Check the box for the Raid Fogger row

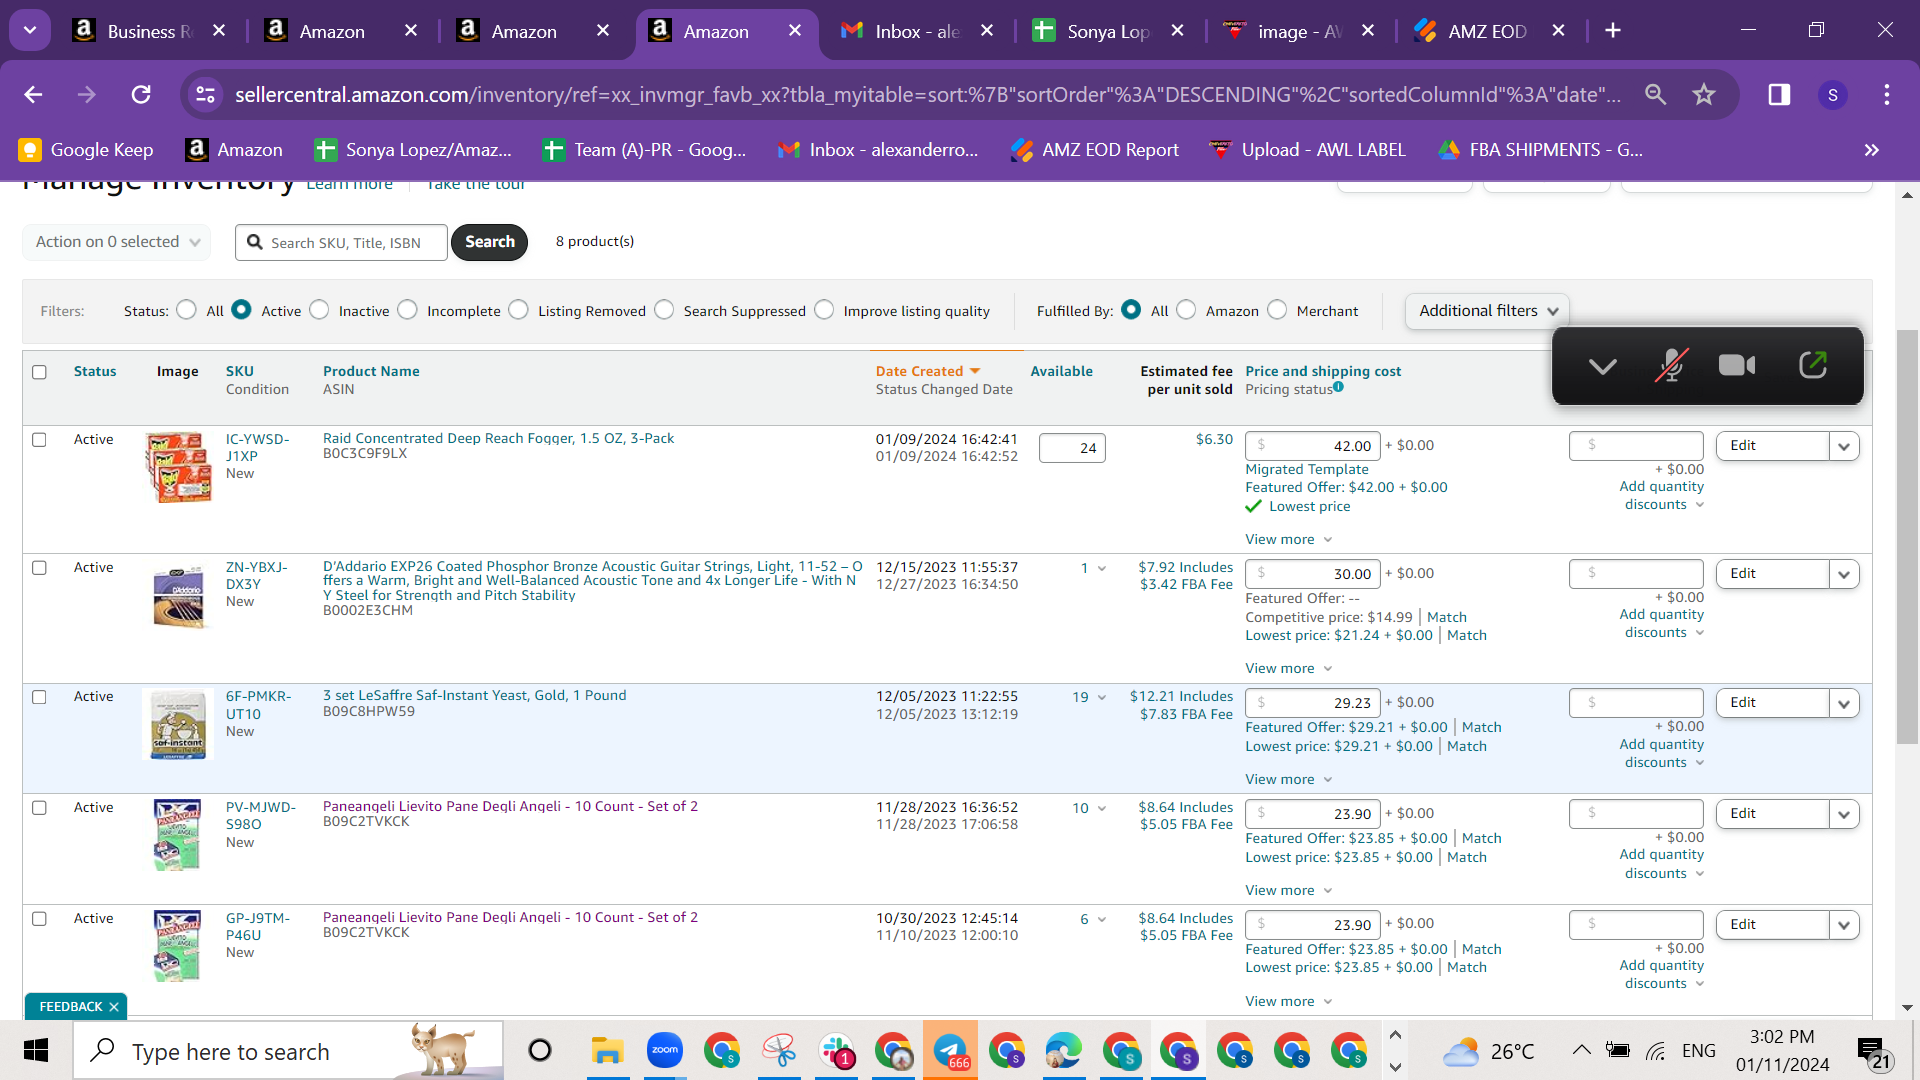click(39, 440)
